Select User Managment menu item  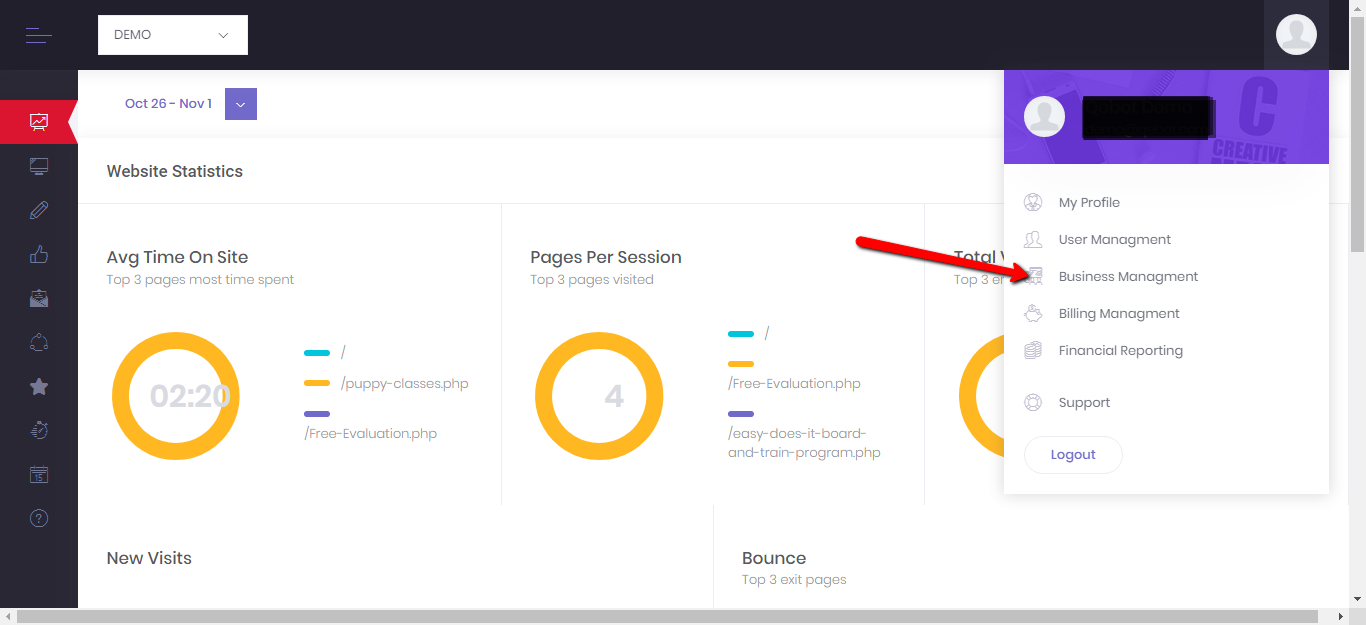(1114, 240)
